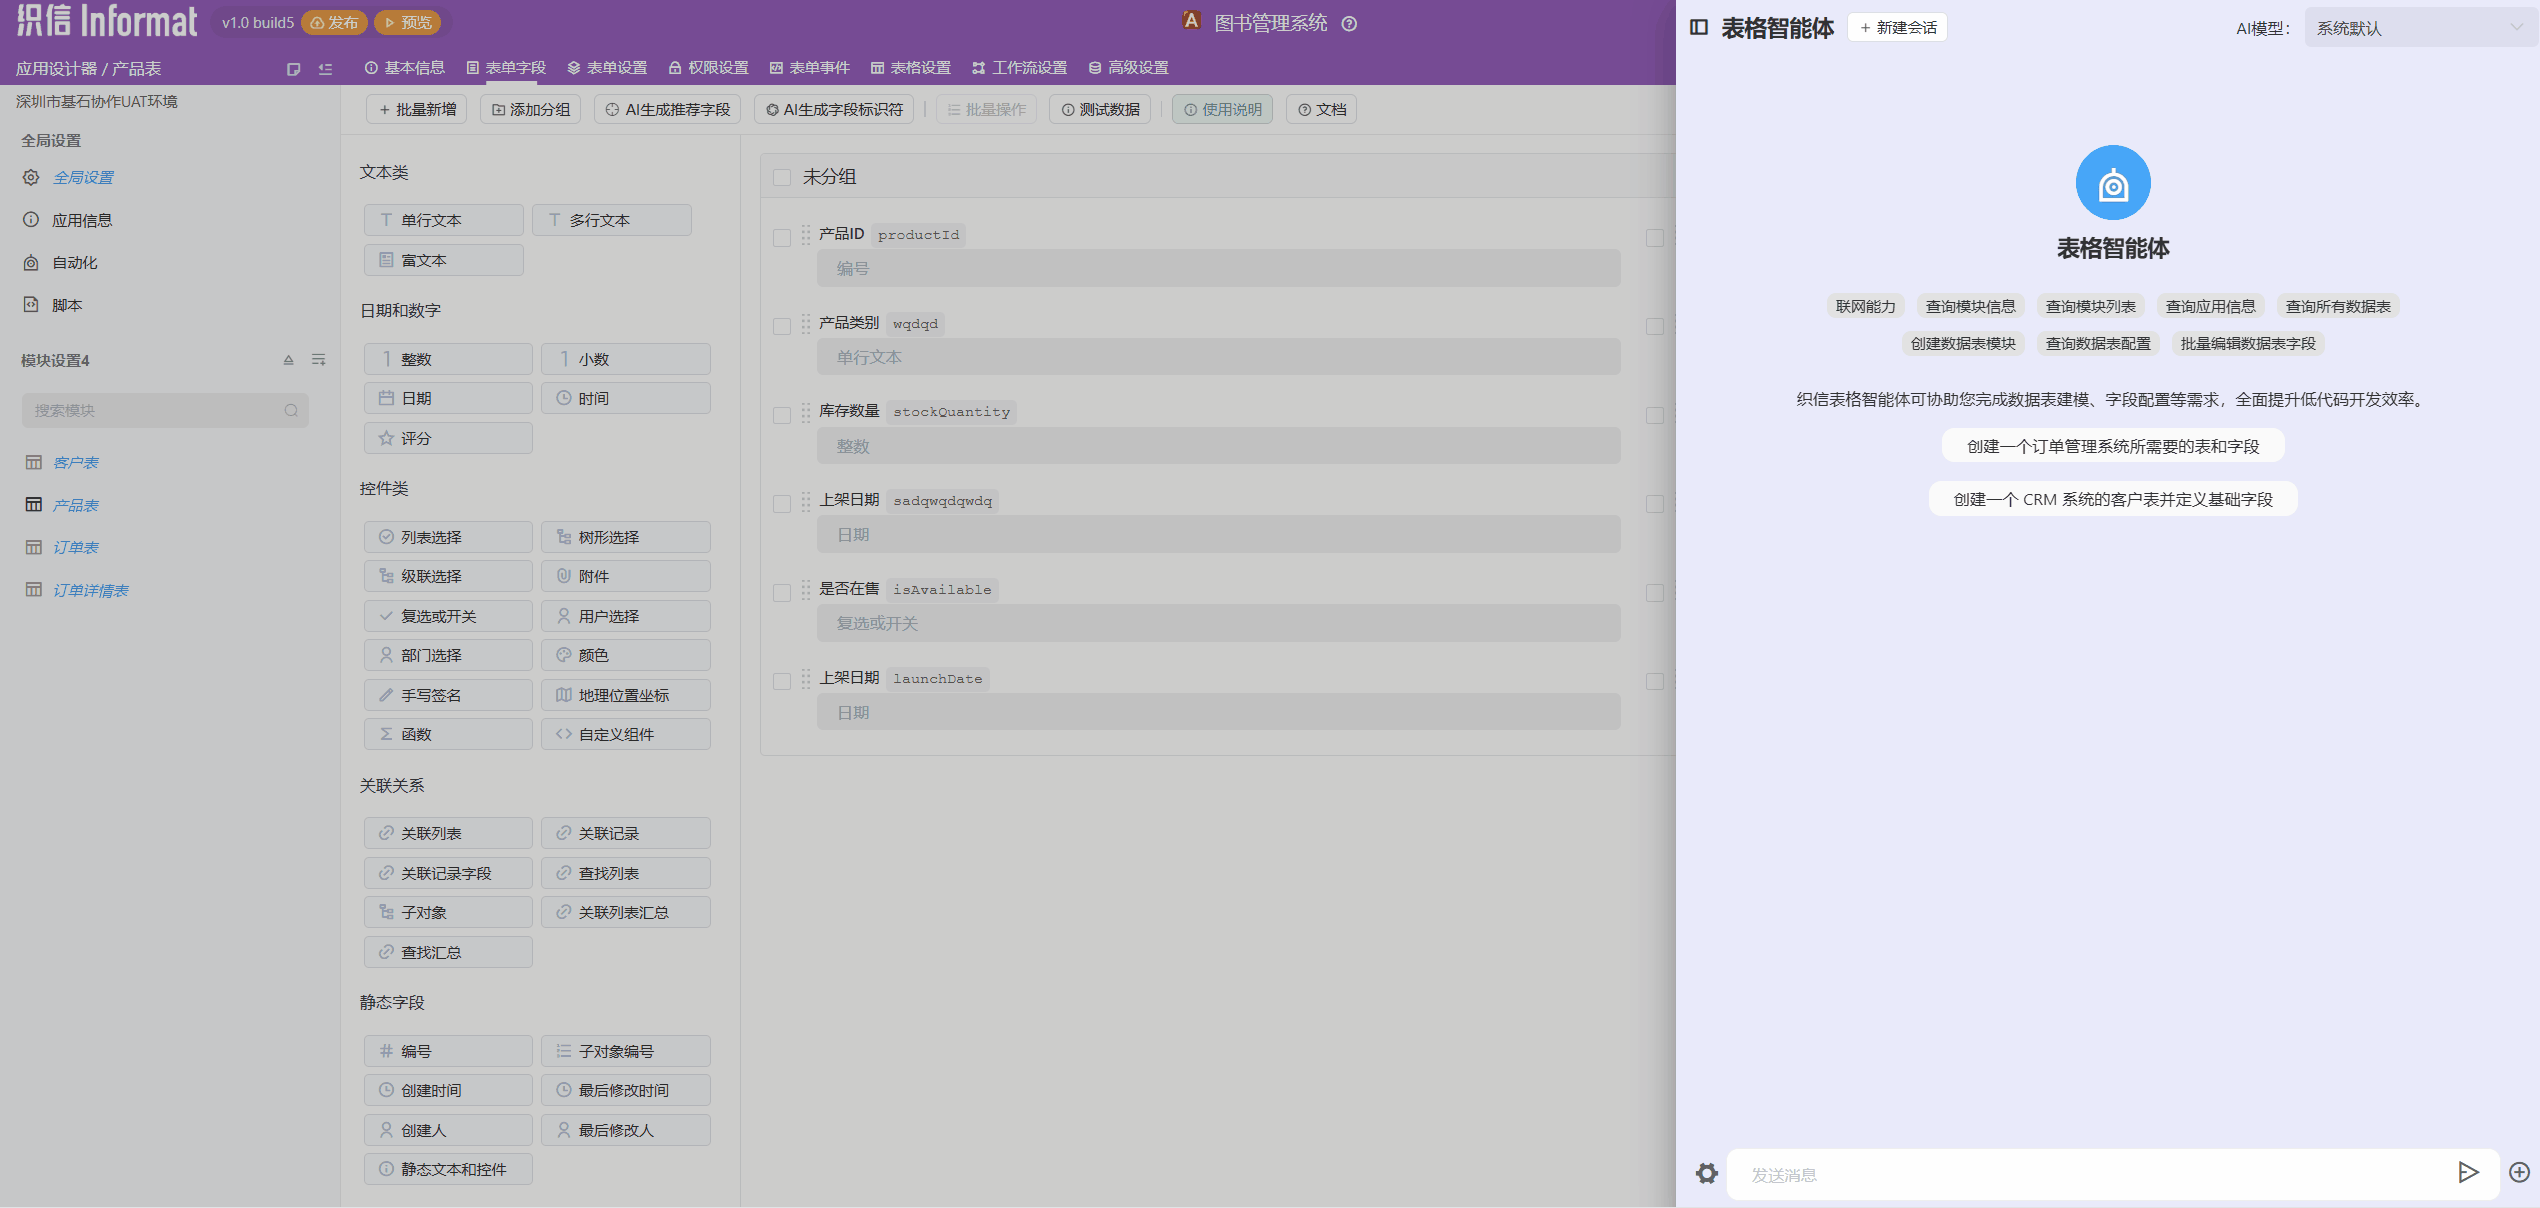Image resolution: width=2540 pixels, height=1208 pixels.
Task: Open the AI模型 系统默认 dropdown
Action: coord(2420,28)
